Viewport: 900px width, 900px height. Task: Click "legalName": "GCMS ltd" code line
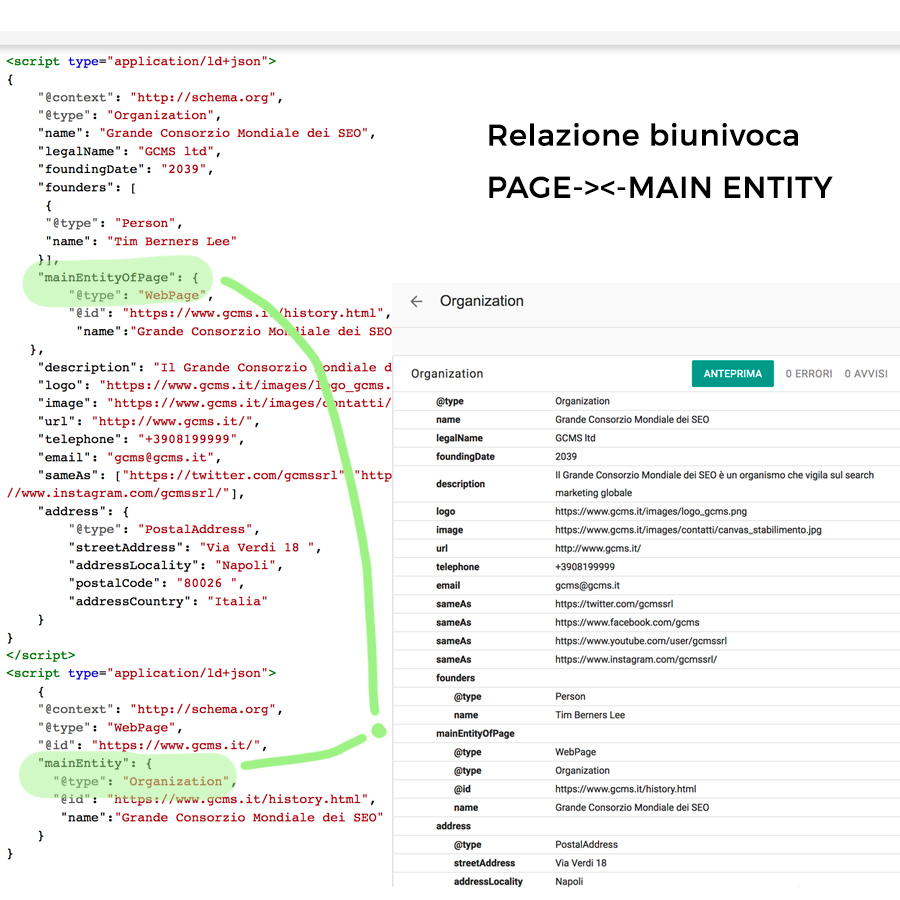[x=129, y=152]
